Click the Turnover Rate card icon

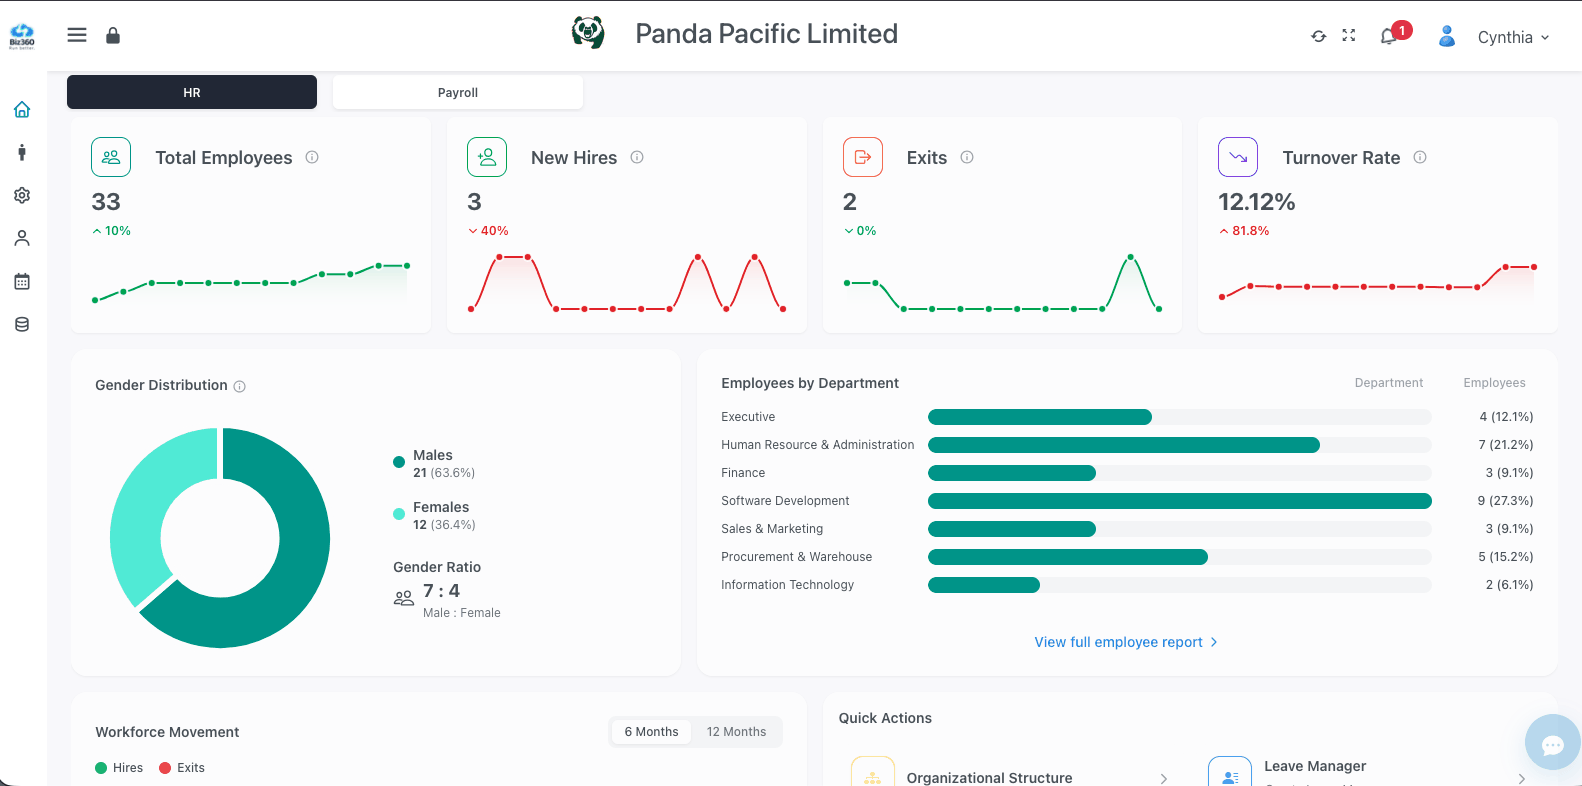pos(1238,157)
